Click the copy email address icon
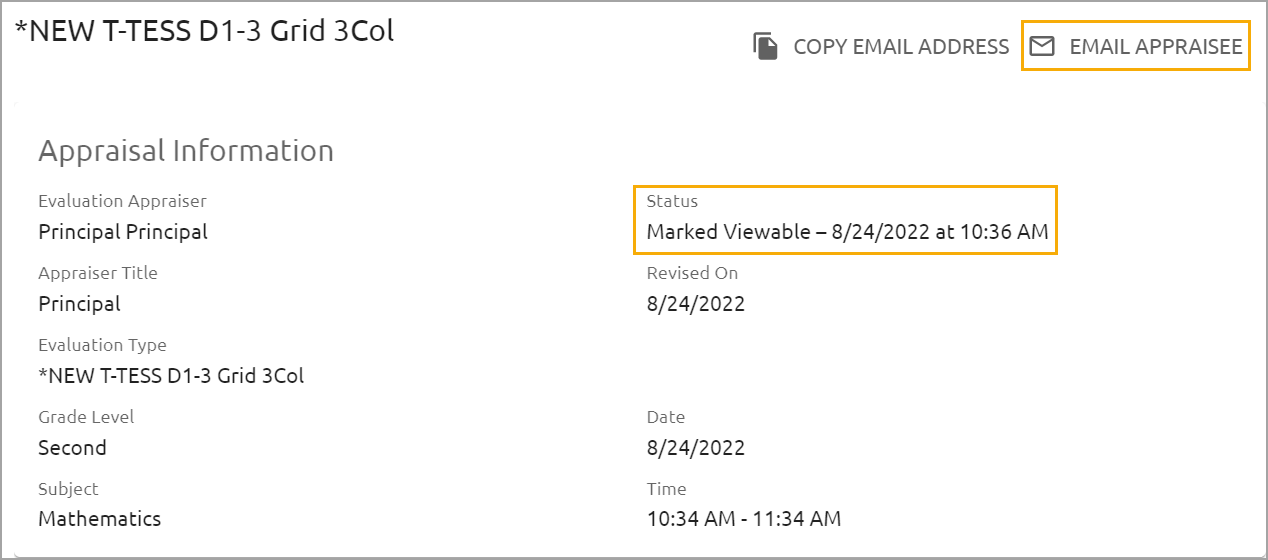The width and height of the screenshot is (1268, 560). coord(766,47)
